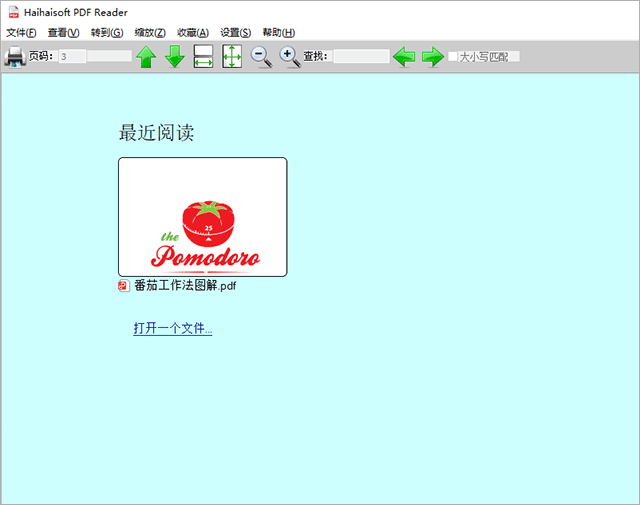
Task: Toggle the 大小写匹配 checkbox
Action: pos(453,56)
